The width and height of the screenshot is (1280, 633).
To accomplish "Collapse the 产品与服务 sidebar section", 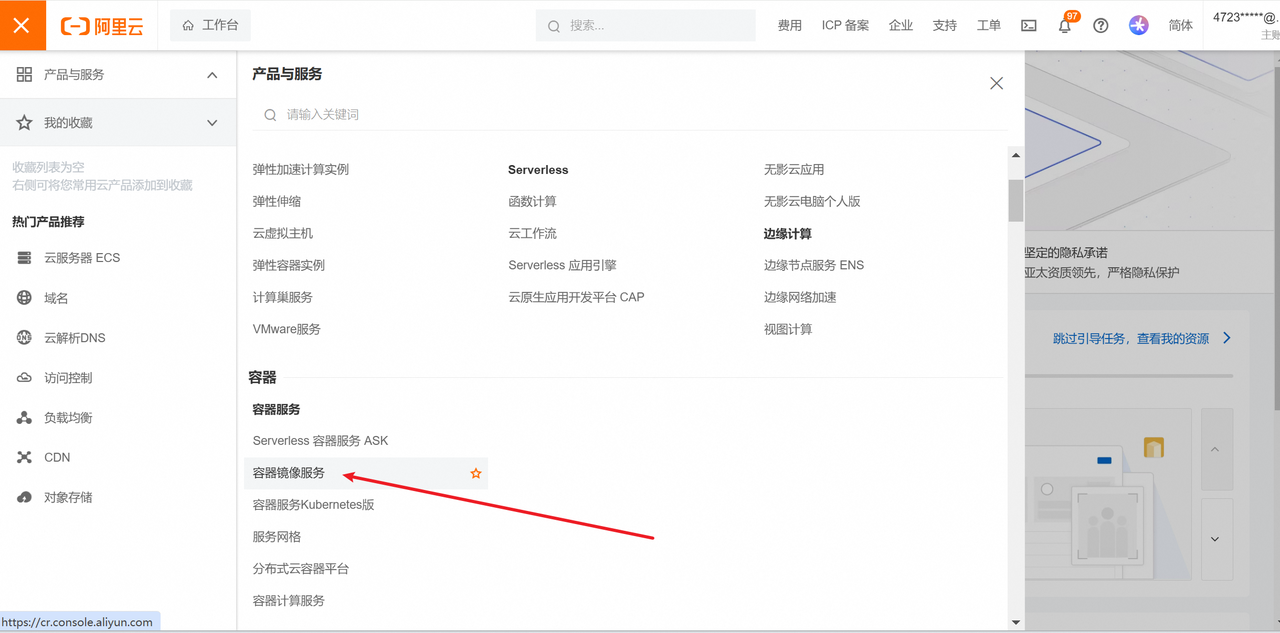I will coord(212,75).
